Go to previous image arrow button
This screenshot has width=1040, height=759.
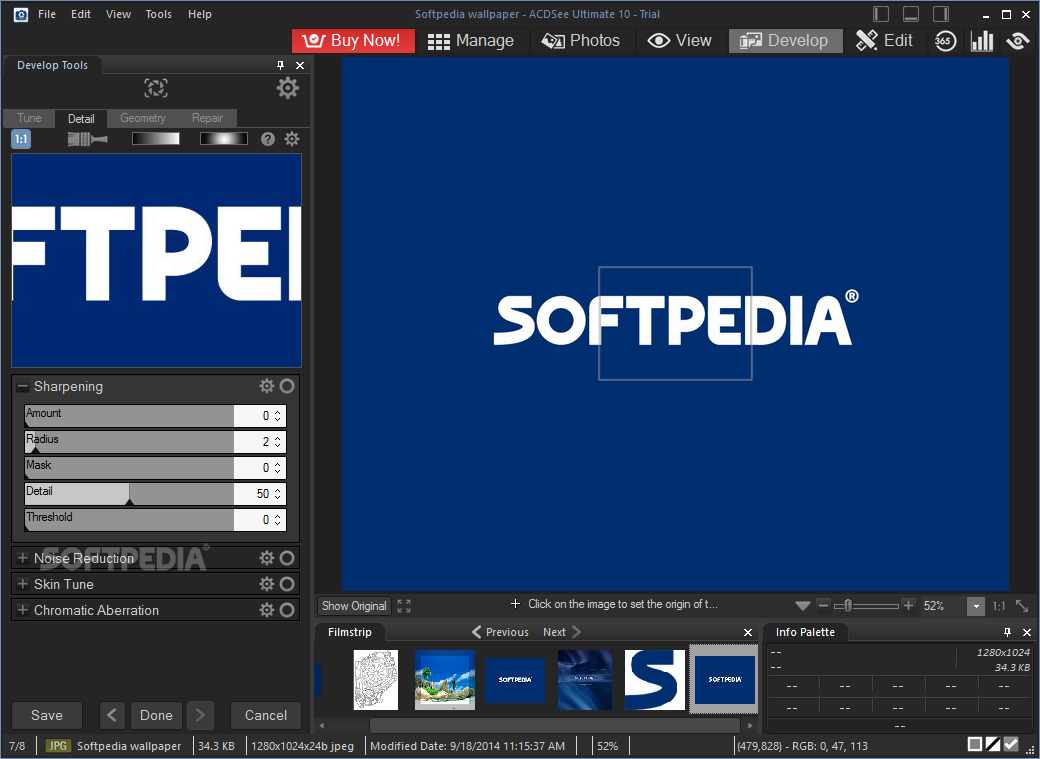(x=112, y=715)
